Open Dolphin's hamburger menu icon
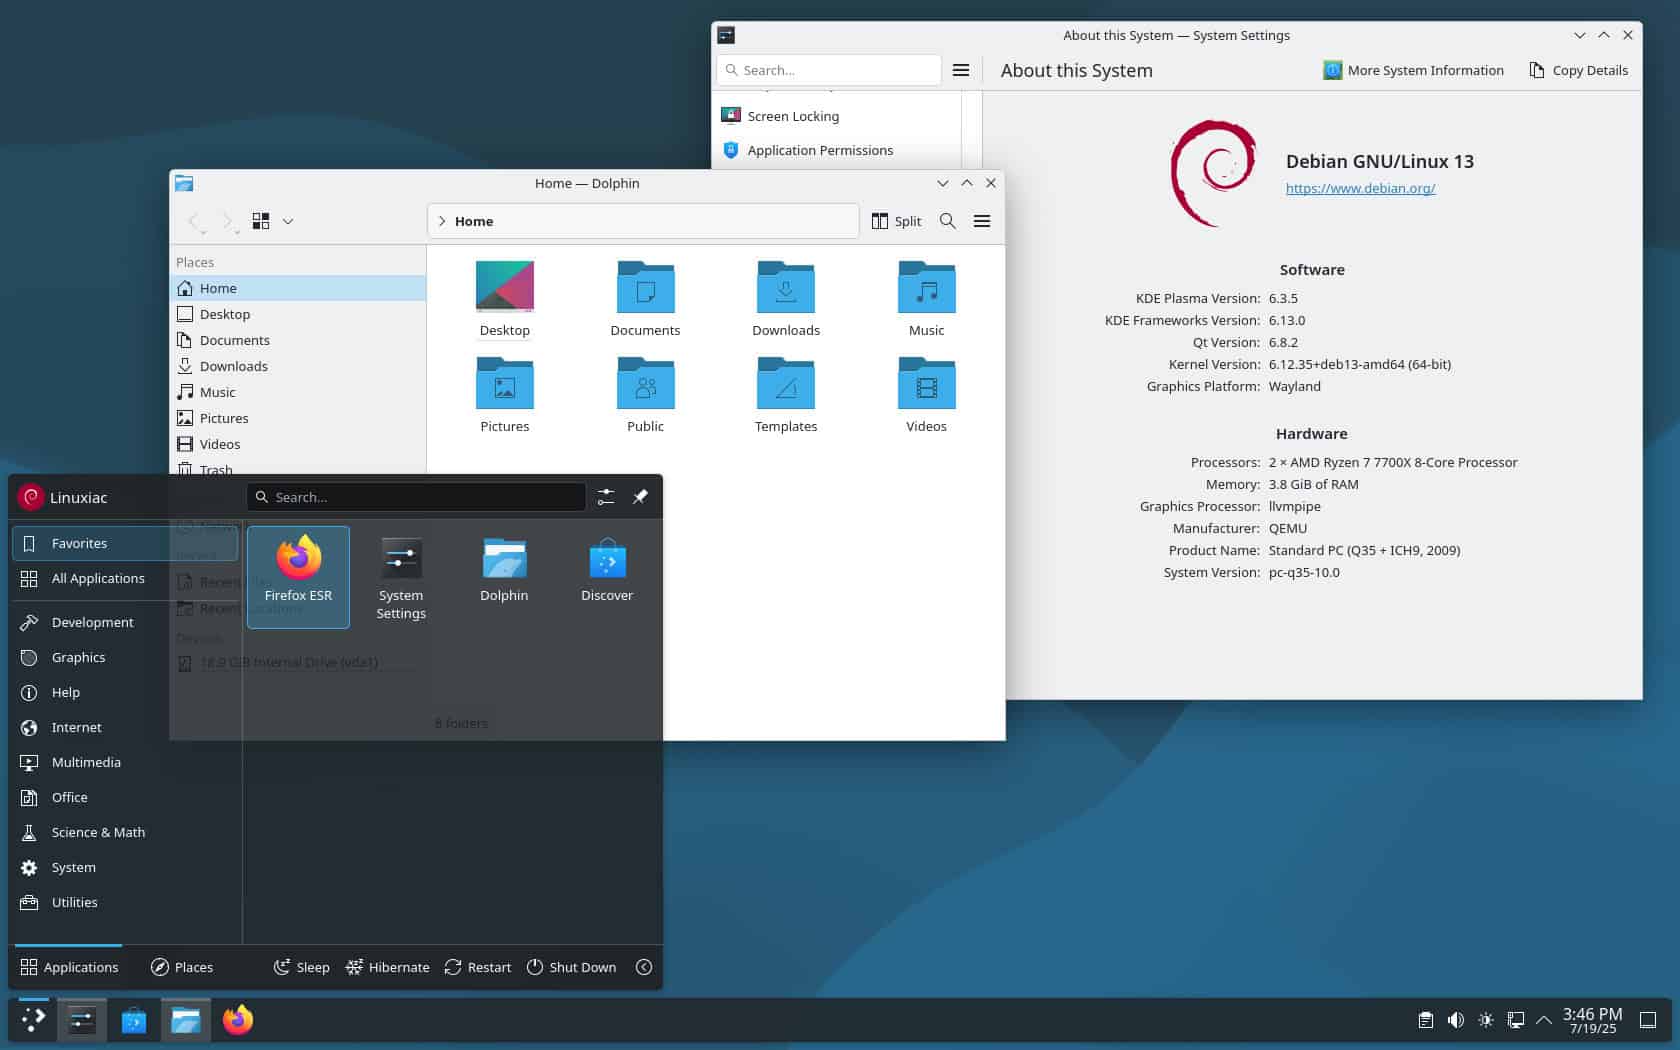This screenshot has width=1680, height=1050. pyautogui.click(x=981, y=221)
